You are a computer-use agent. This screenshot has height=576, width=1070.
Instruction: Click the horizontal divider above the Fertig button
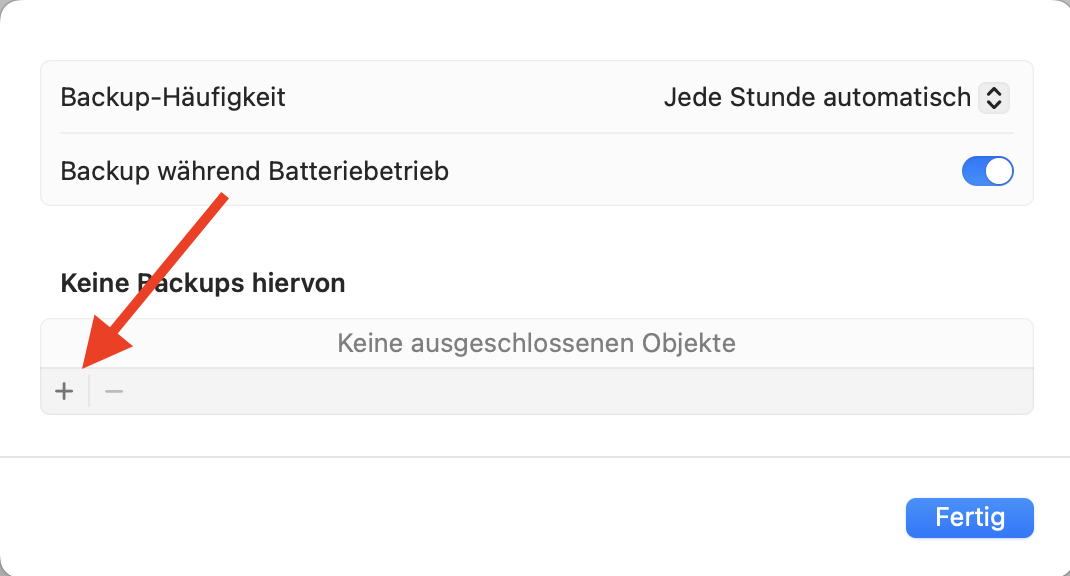coord(535,457)
